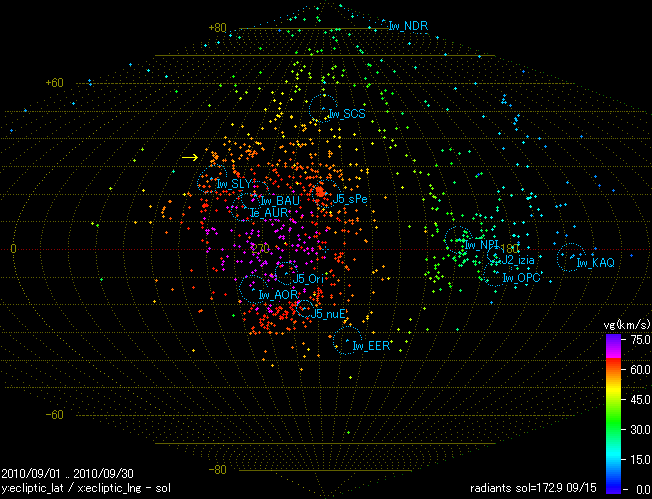
Task: Click the Iw_NPI shower label
Action: point(481,245)
